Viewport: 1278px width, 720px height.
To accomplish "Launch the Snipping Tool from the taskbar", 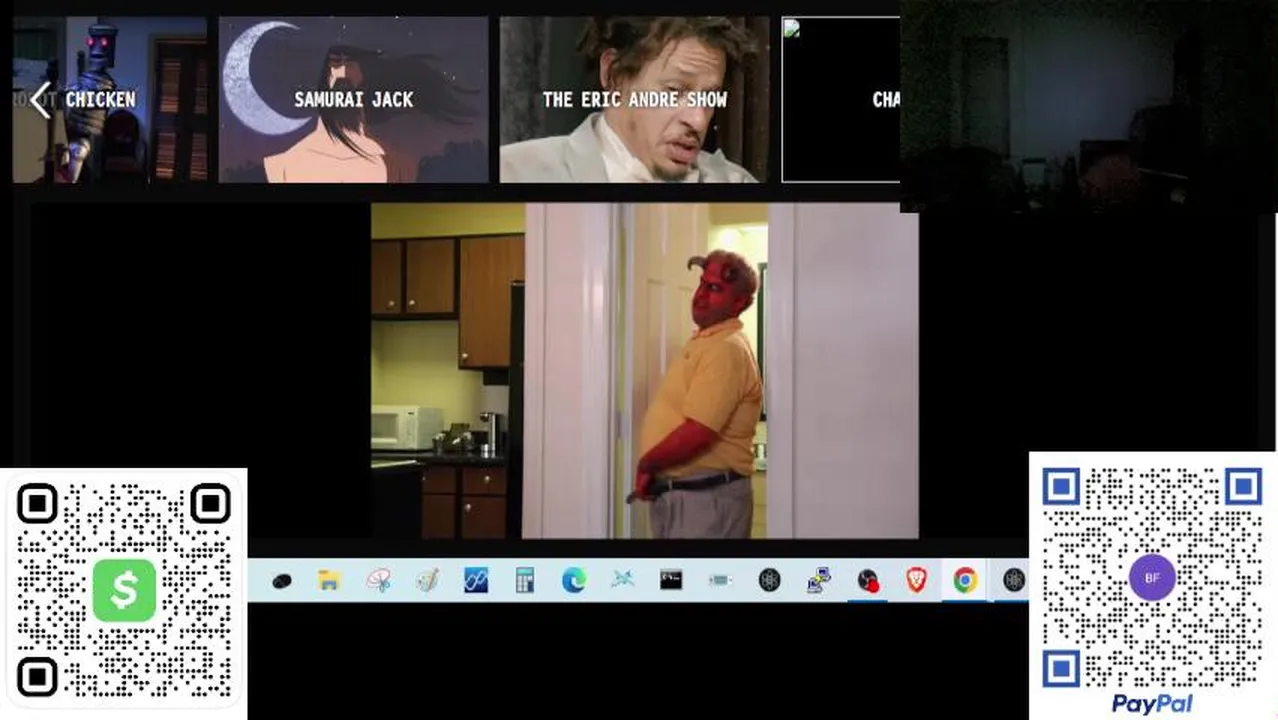I will pyautogui.click(x=378, y=581).
